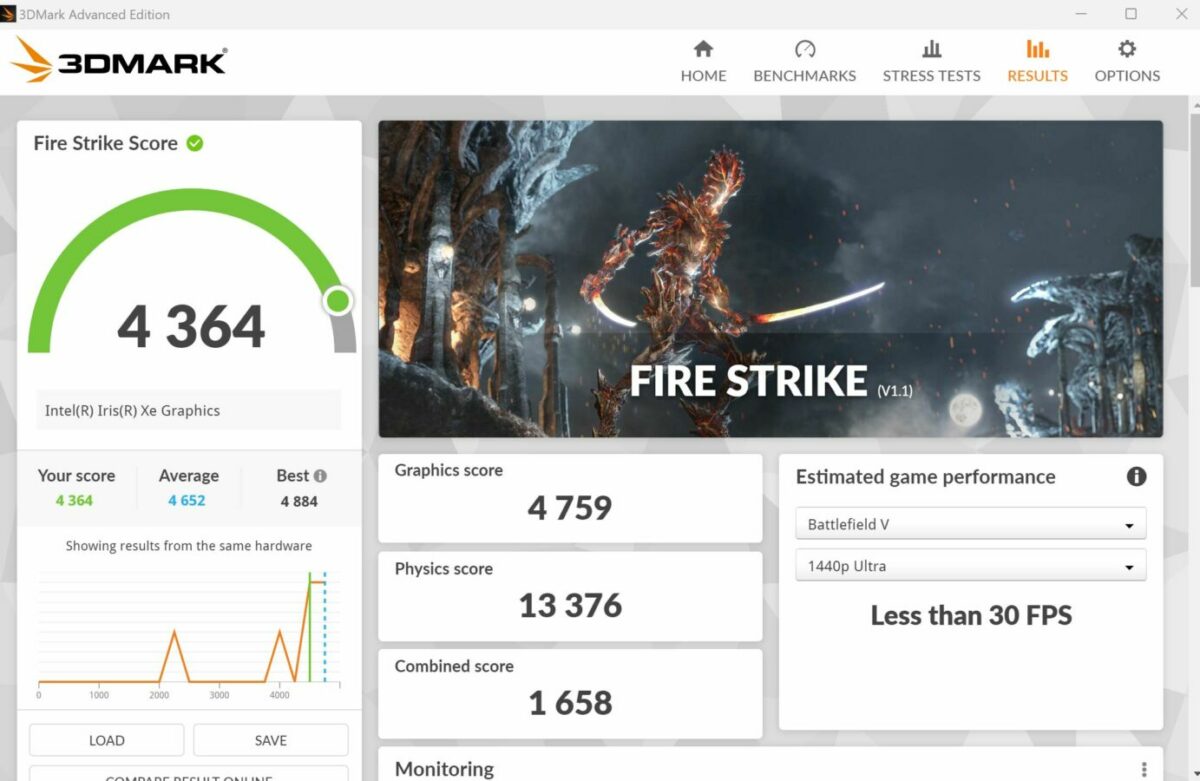Click the Estimated game performance heading
The image size is (1200, 781).
point(925,477)
